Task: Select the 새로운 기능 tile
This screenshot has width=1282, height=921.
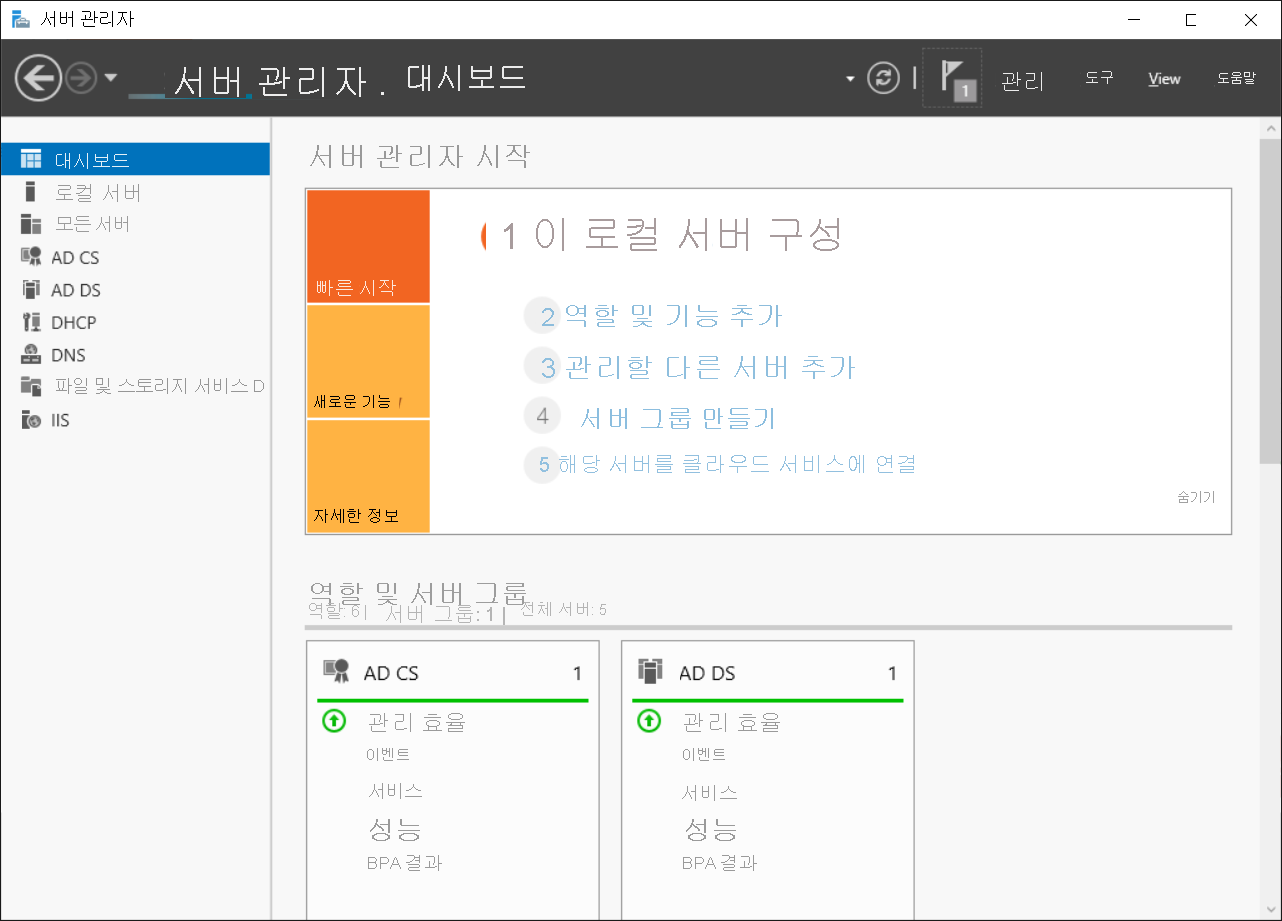Action: pyautogui.click(x=368, y=361)
